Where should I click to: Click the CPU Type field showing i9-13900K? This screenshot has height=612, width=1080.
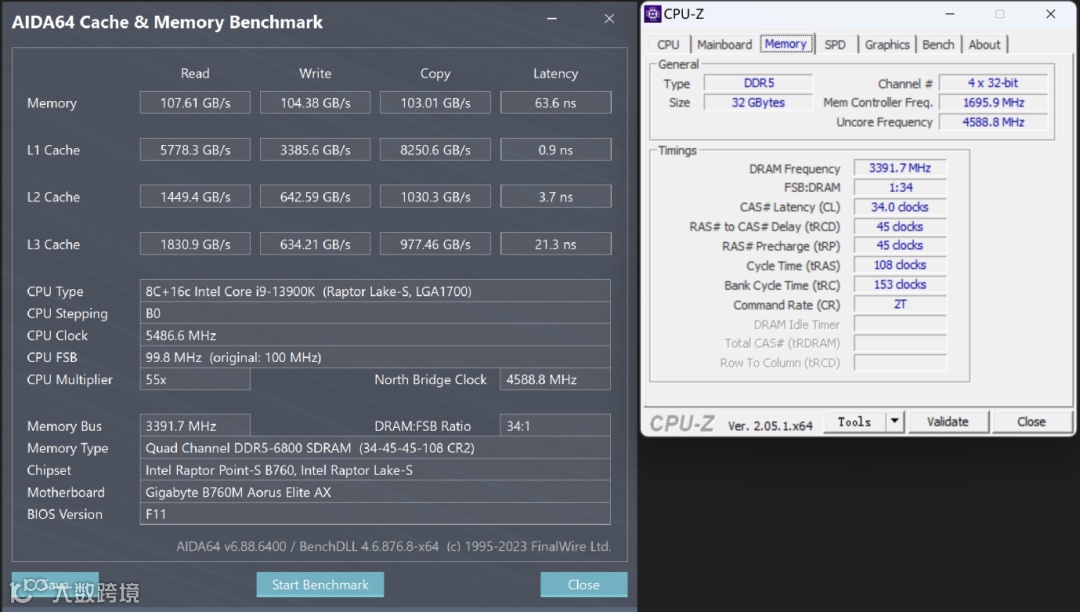[x=375, y=291]
